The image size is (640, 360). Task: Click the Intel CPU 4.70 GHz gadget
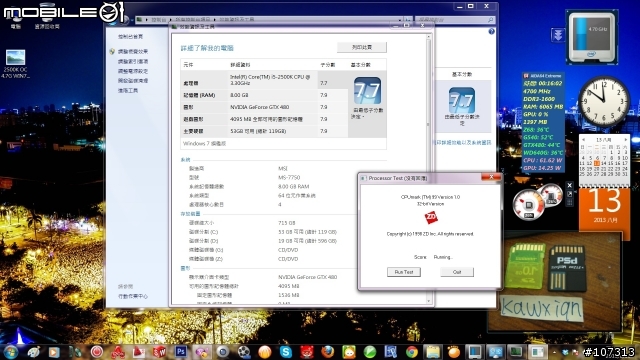(x=592, y=38)
